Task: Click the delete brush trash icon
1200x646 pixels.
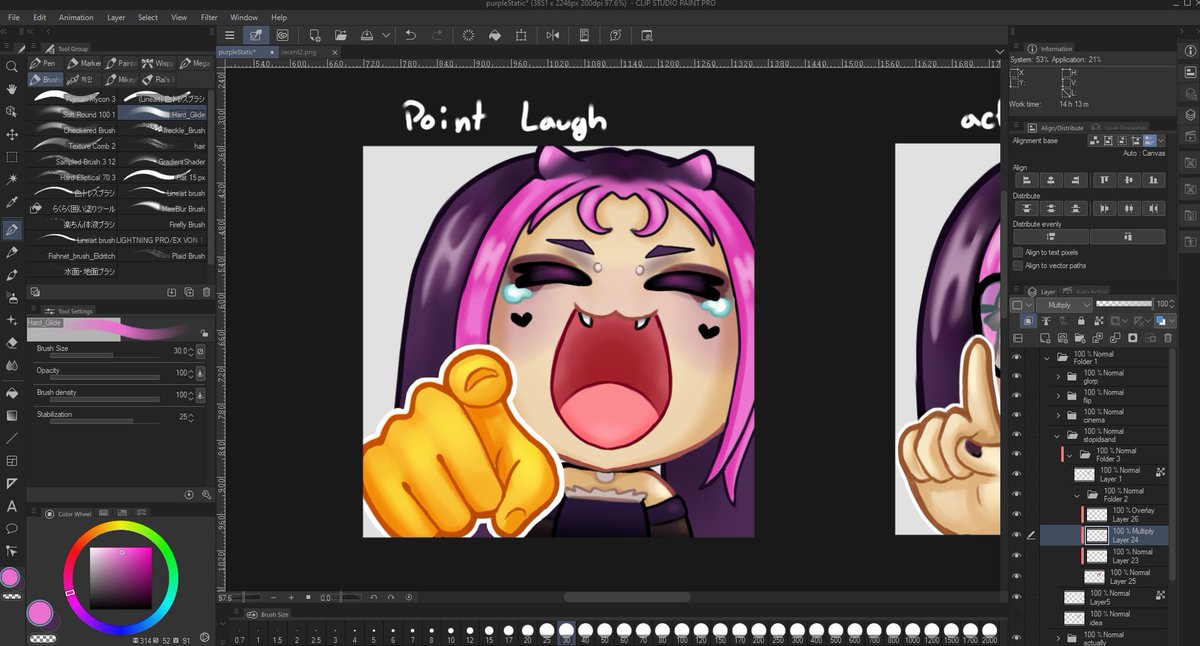Action: coord(207,291)
